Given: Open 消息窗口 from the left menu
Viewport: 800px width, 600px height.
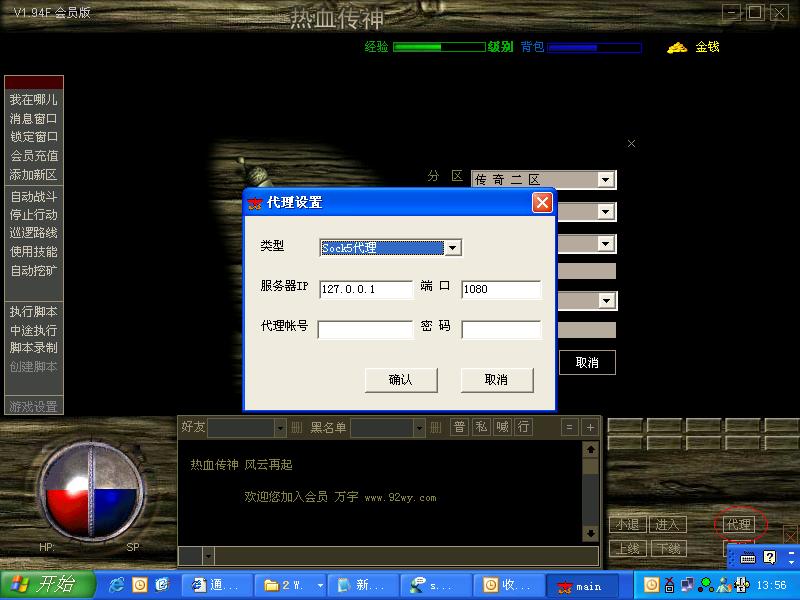Looking at the screenshot, I should point(34,119).
